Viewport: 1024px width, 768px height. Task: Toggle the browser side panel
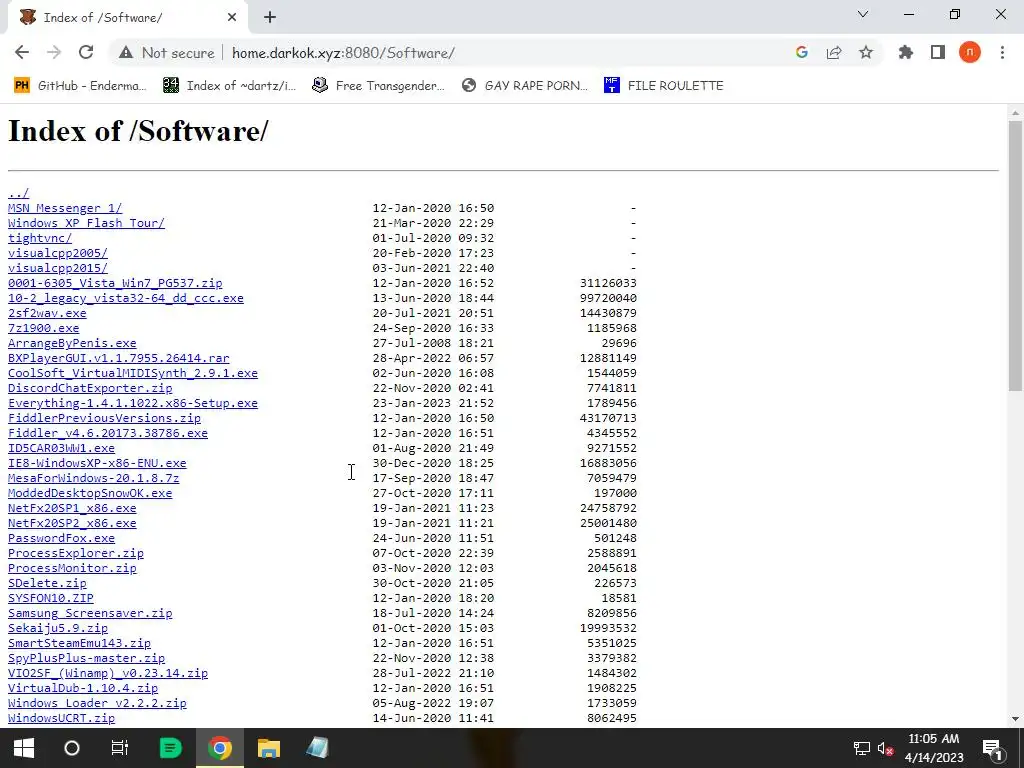(x=937, y=52)
